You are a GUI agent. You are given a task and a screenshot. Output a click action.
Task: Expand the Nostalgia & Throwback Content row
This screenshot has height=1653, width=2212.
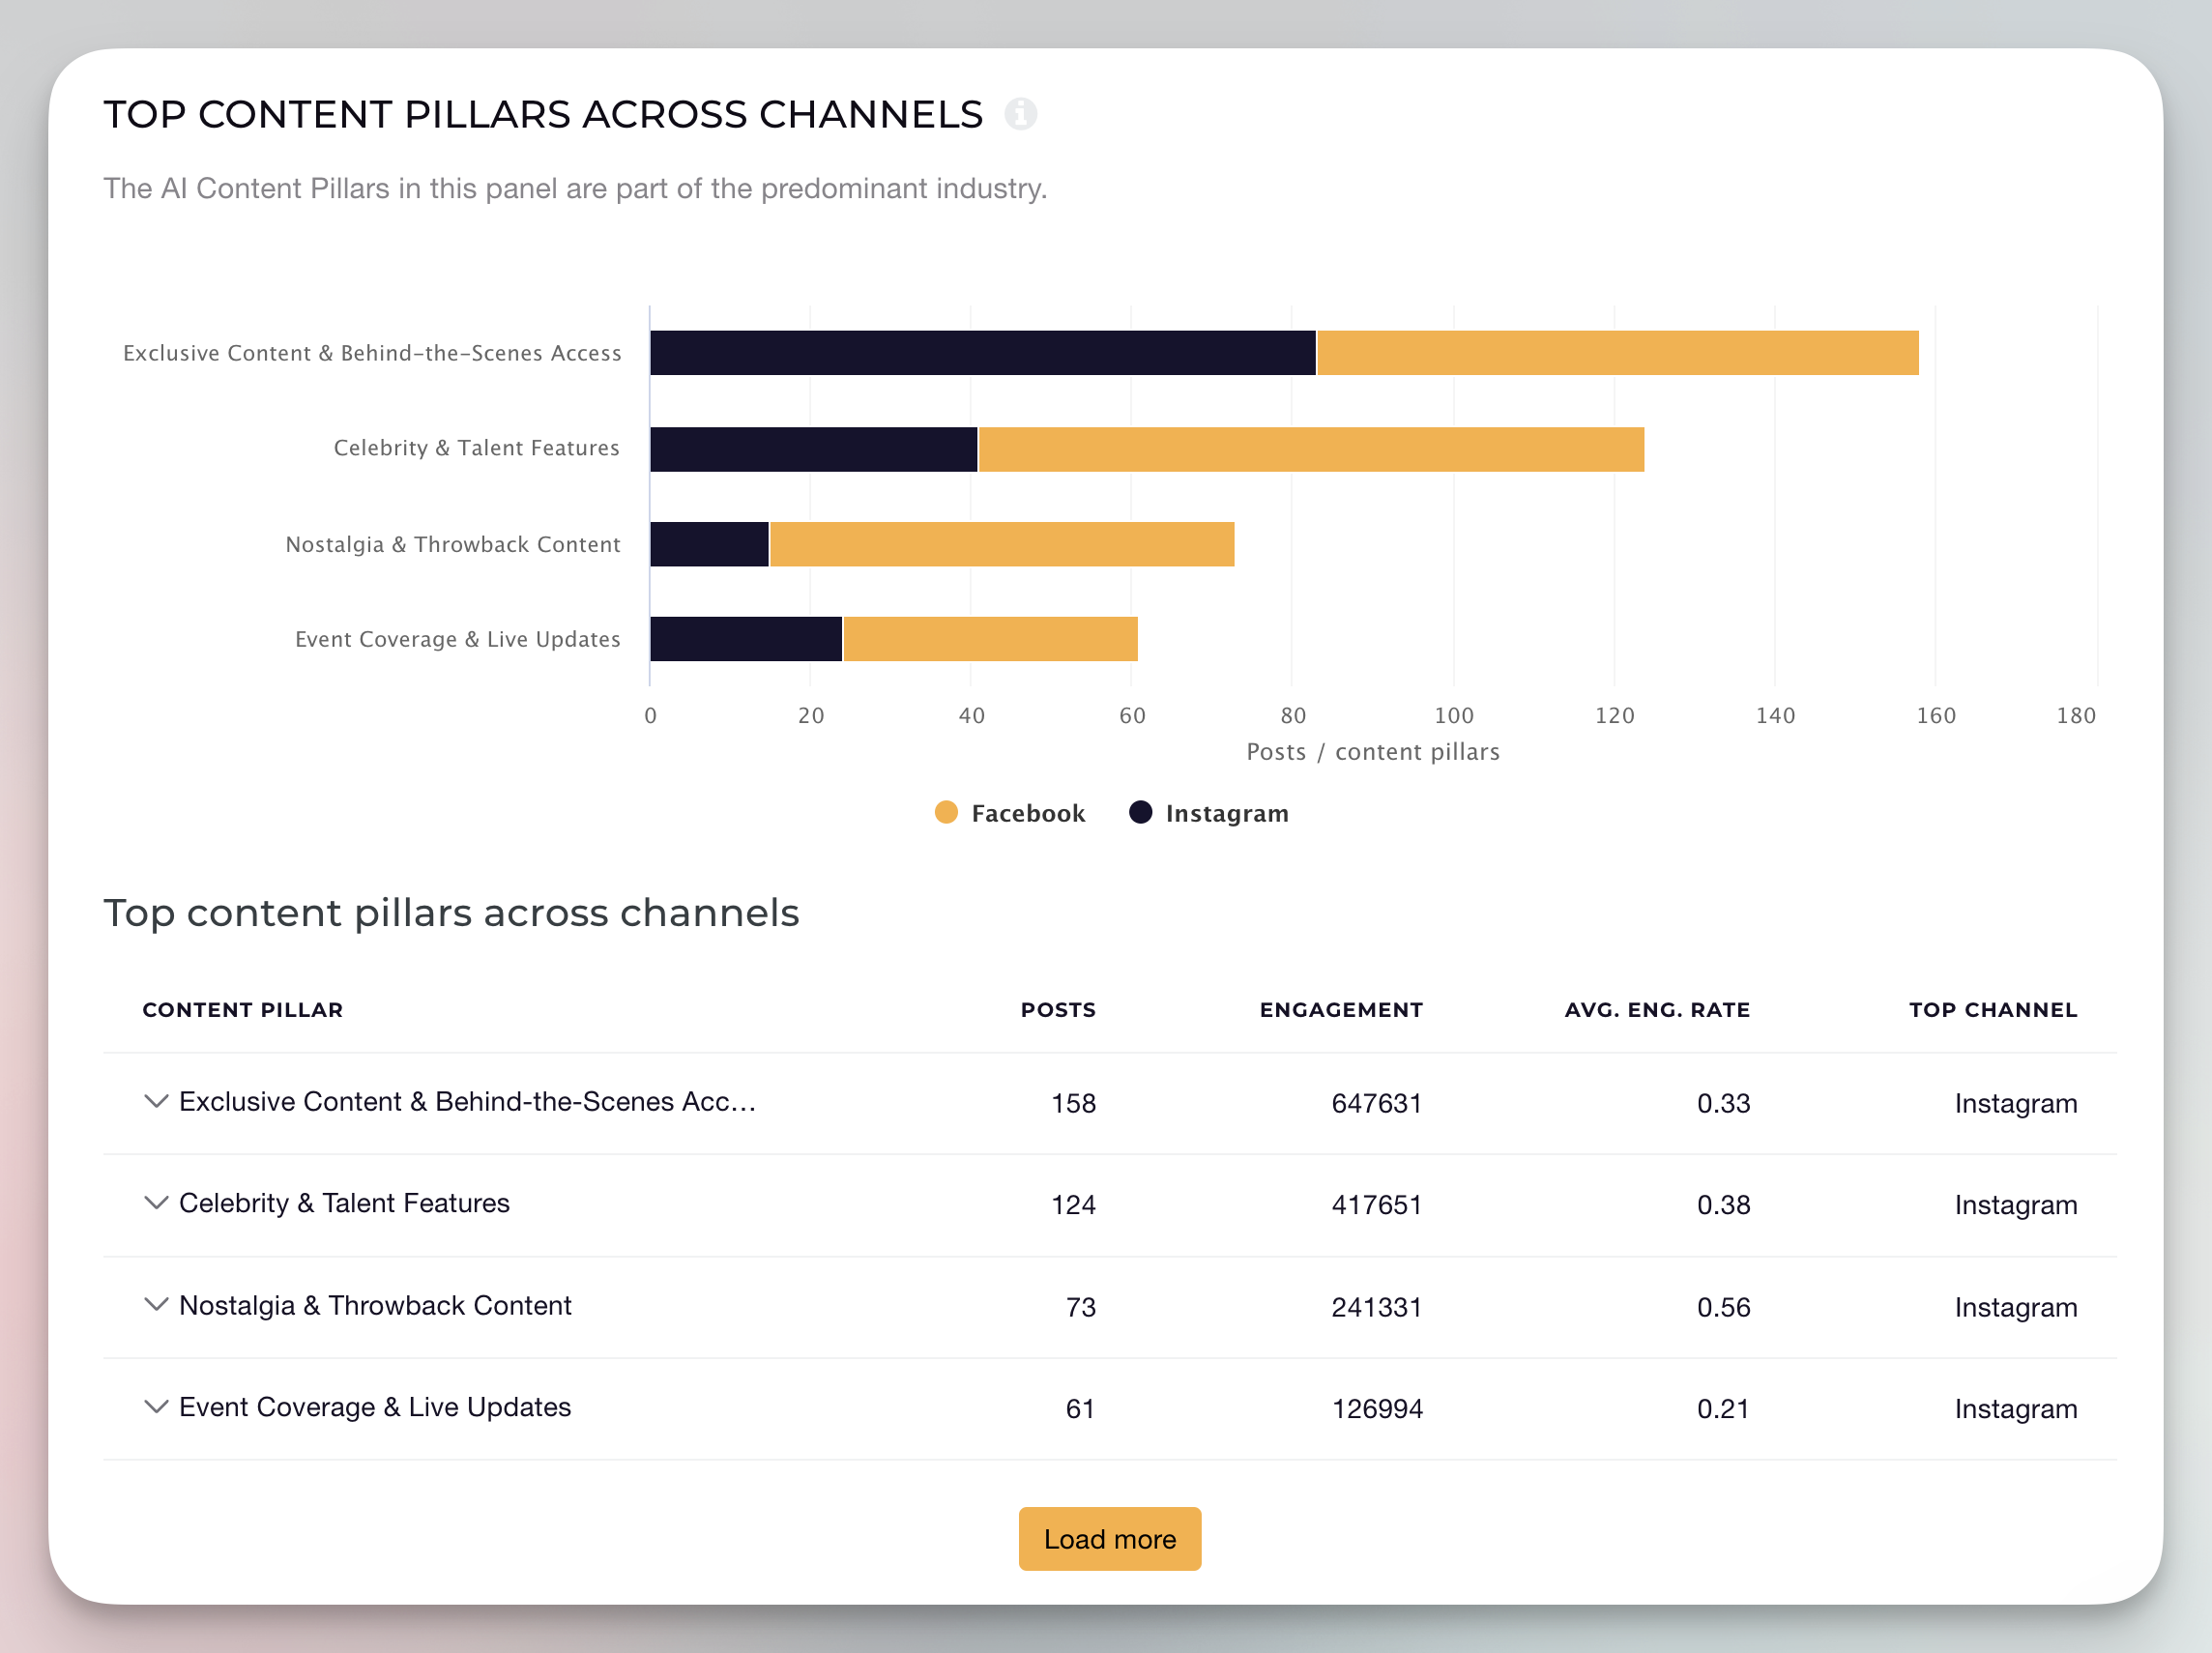pyautogui.click(x=156, y=1304)
